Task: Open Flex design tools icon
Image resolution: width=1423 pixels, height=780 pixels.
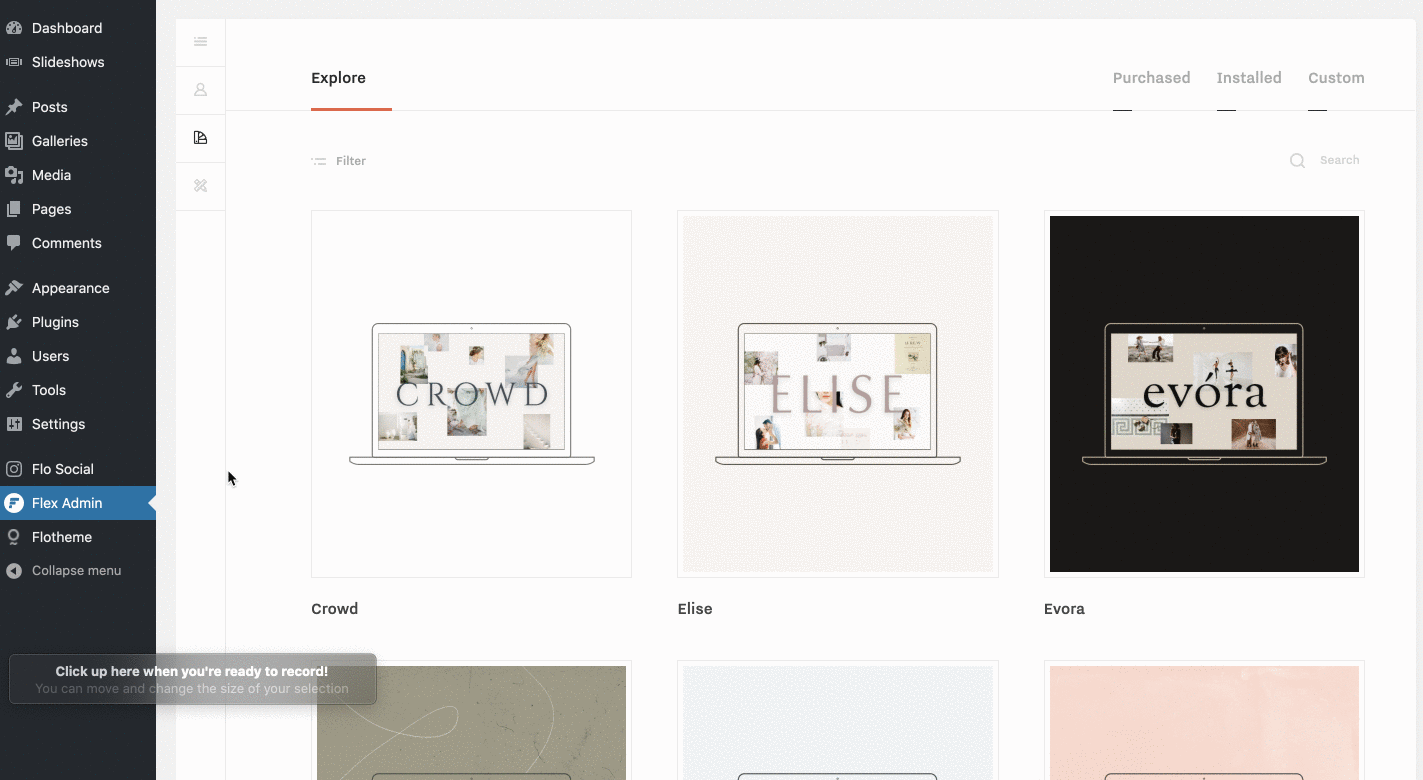Action: coord(201,186)
